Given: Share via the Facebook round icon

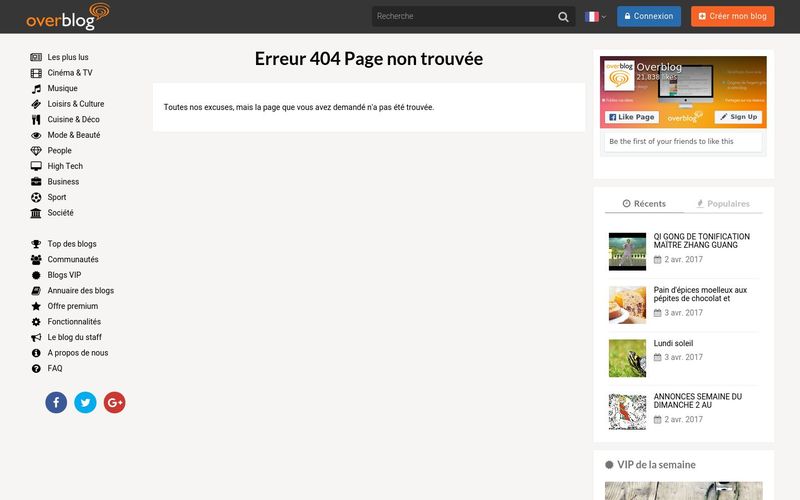Looking at the screenshot, I should [56, 402].
